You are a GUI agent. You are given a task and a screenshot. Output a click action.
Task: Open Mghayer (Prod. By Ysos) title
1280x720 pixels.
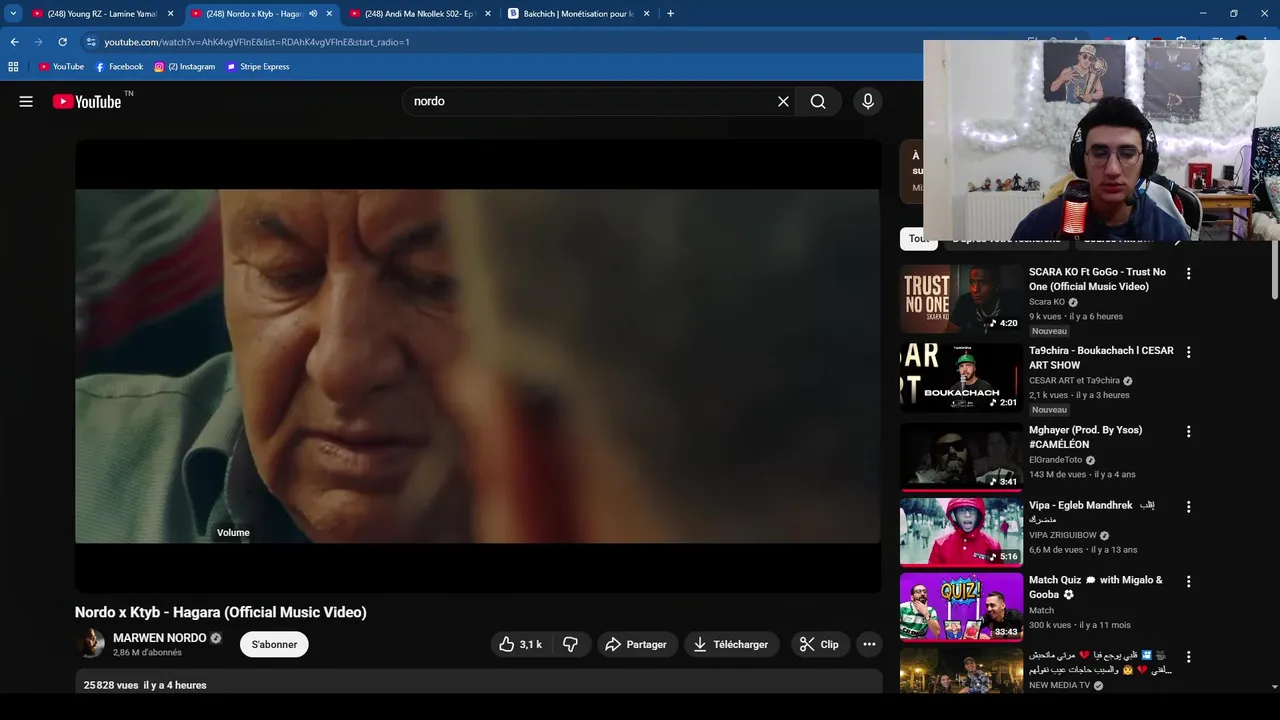click(1085, 437)
